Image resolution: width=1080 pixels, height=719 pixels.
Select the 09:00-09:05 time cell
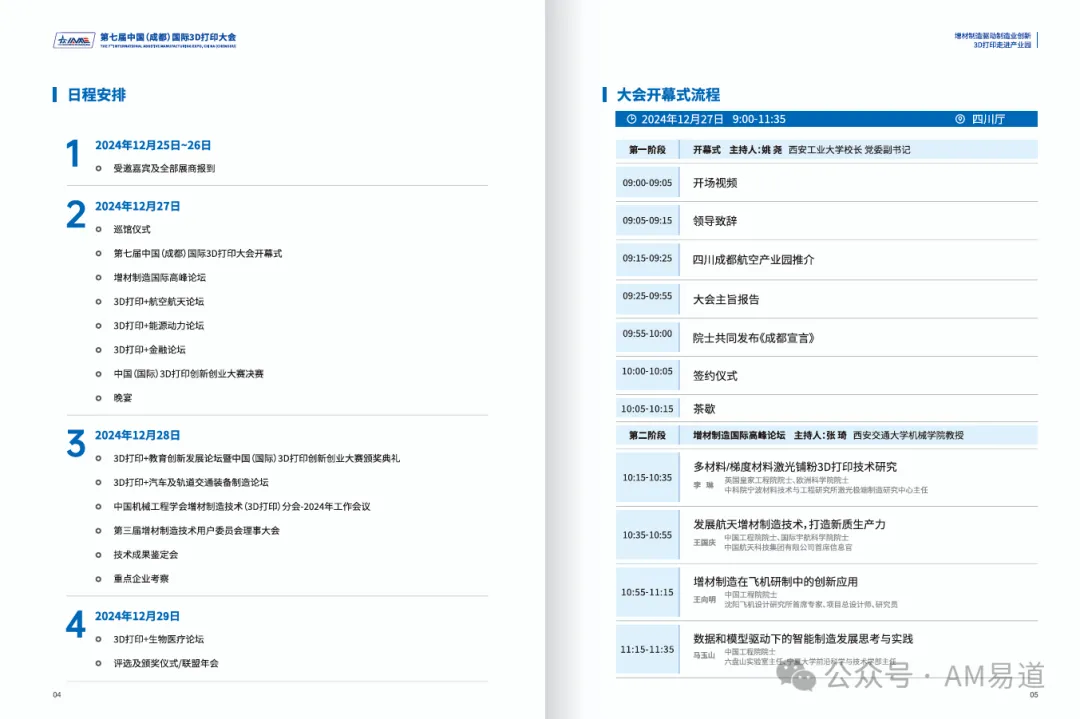coord(647,183)
